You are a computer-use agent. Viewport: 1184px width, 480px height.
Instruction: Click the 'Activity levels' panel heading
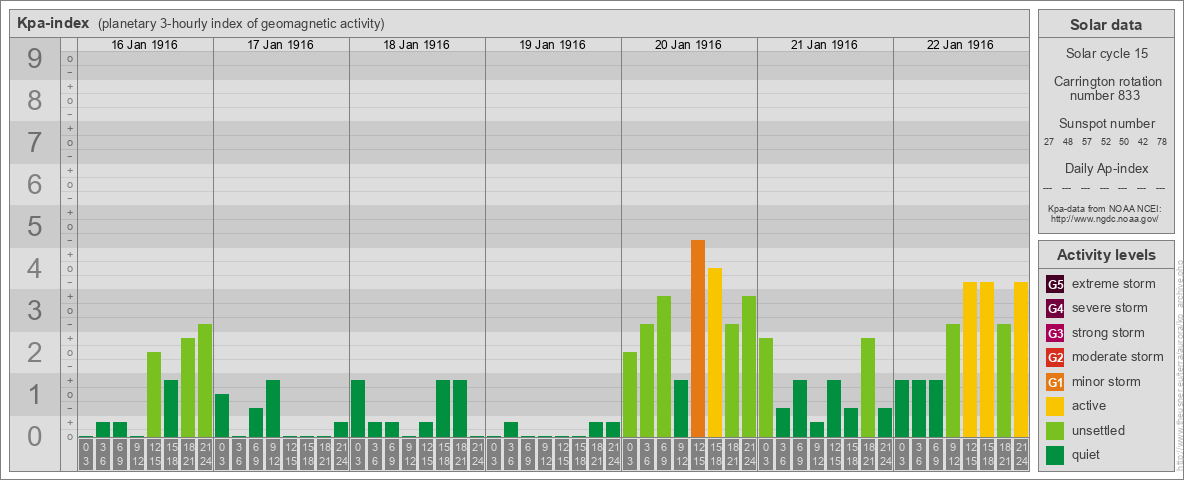coord(1106,255)
